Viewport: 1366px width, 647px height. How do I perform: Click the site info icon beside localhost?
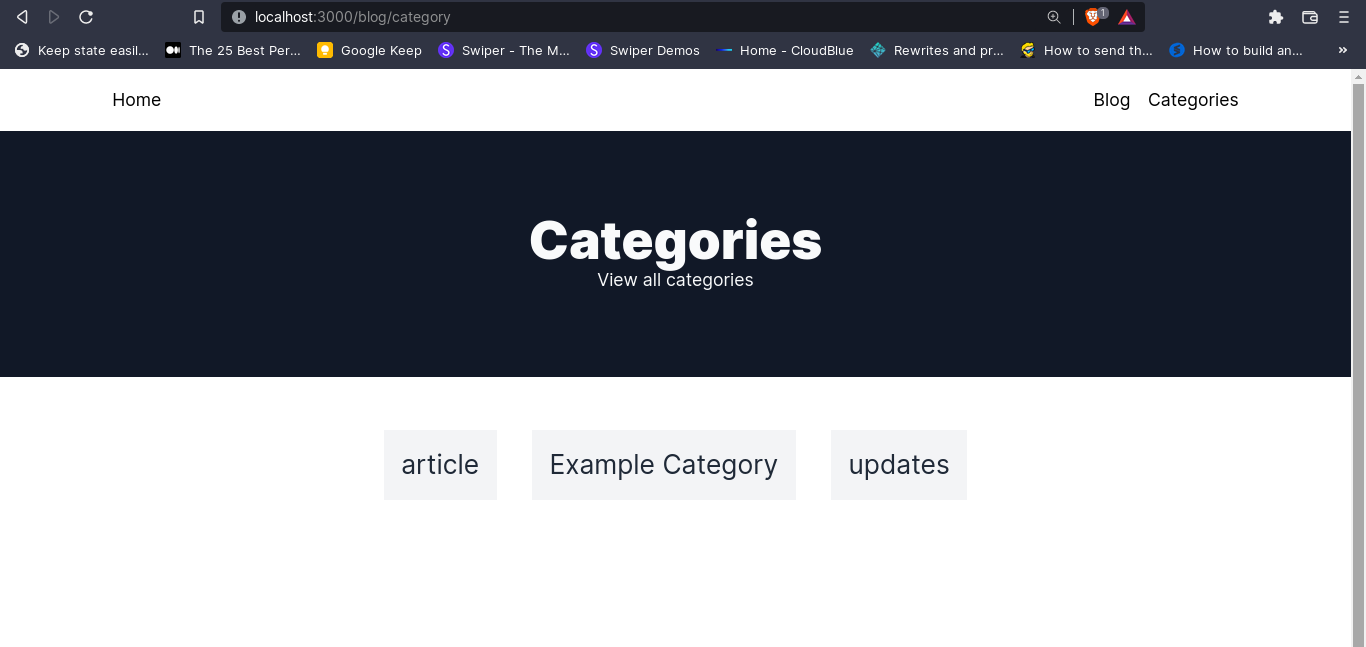(239, 17)
